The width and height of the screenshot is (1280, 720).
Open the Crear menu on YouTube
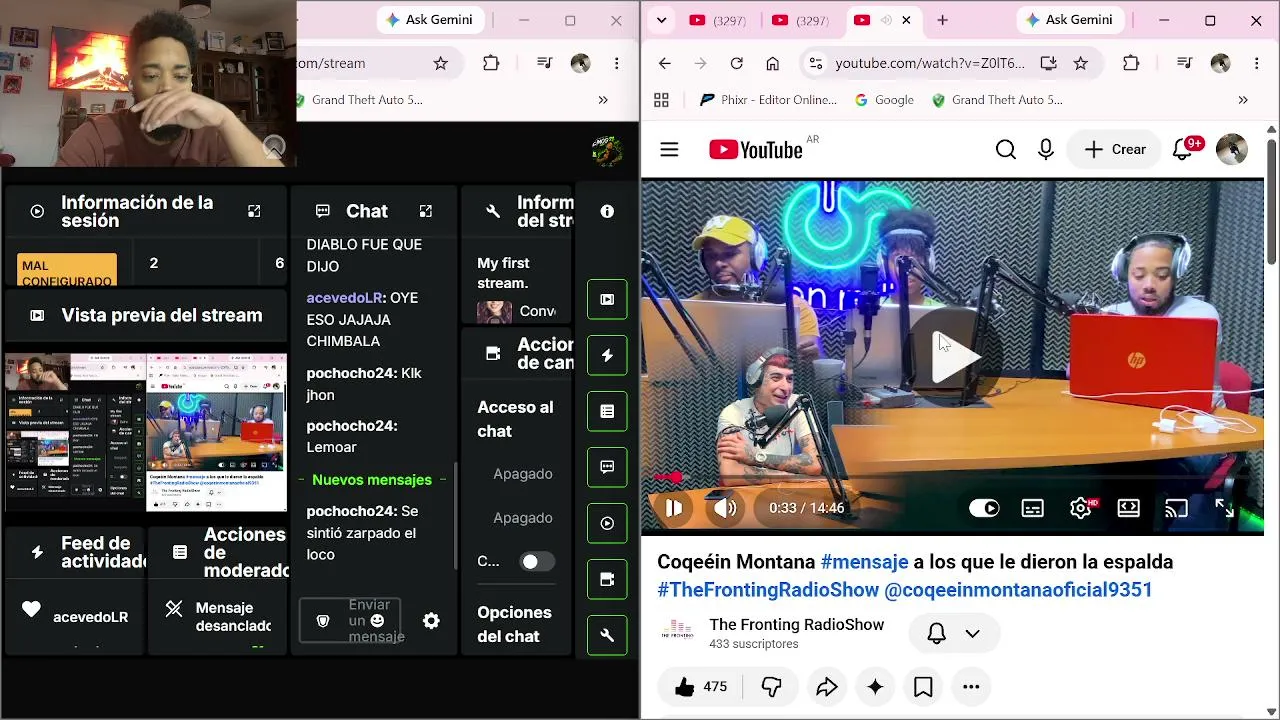[x=1115, y=150]
